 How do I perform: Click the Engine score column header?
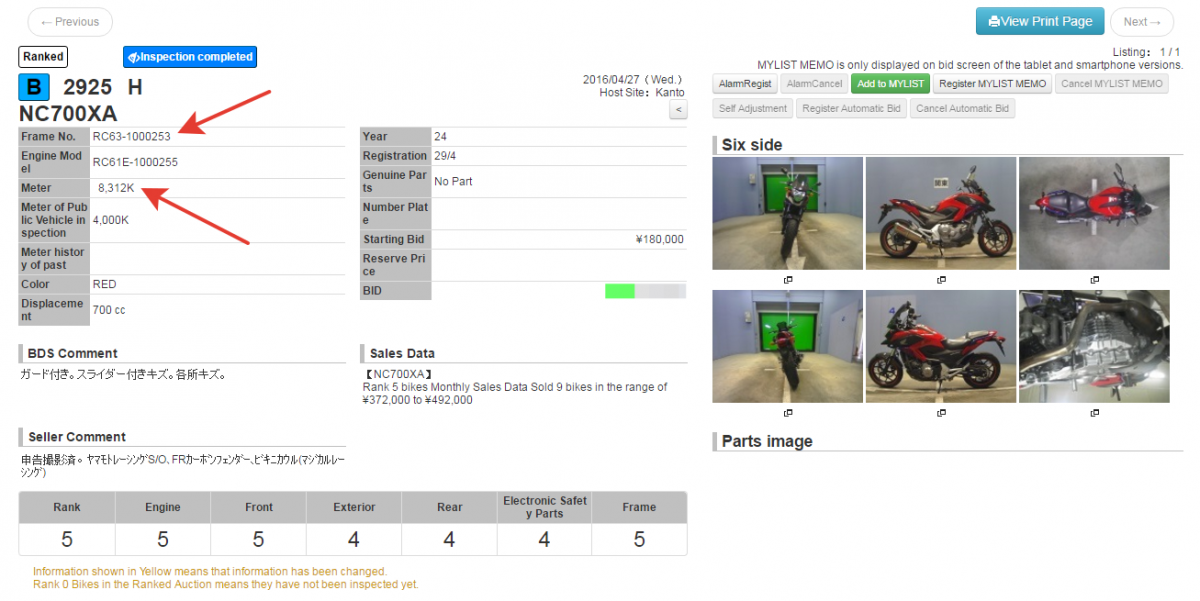[x=163, y=508]
